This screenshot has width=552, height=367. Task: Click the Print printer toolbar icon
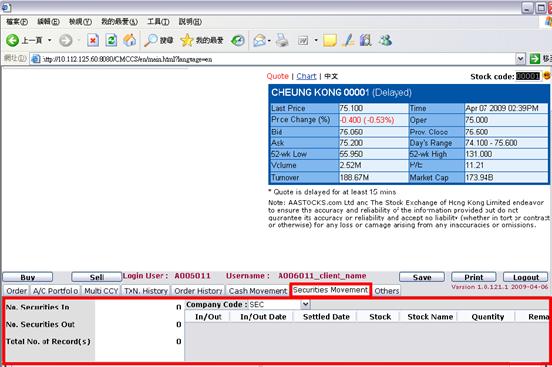pos(282,41)
